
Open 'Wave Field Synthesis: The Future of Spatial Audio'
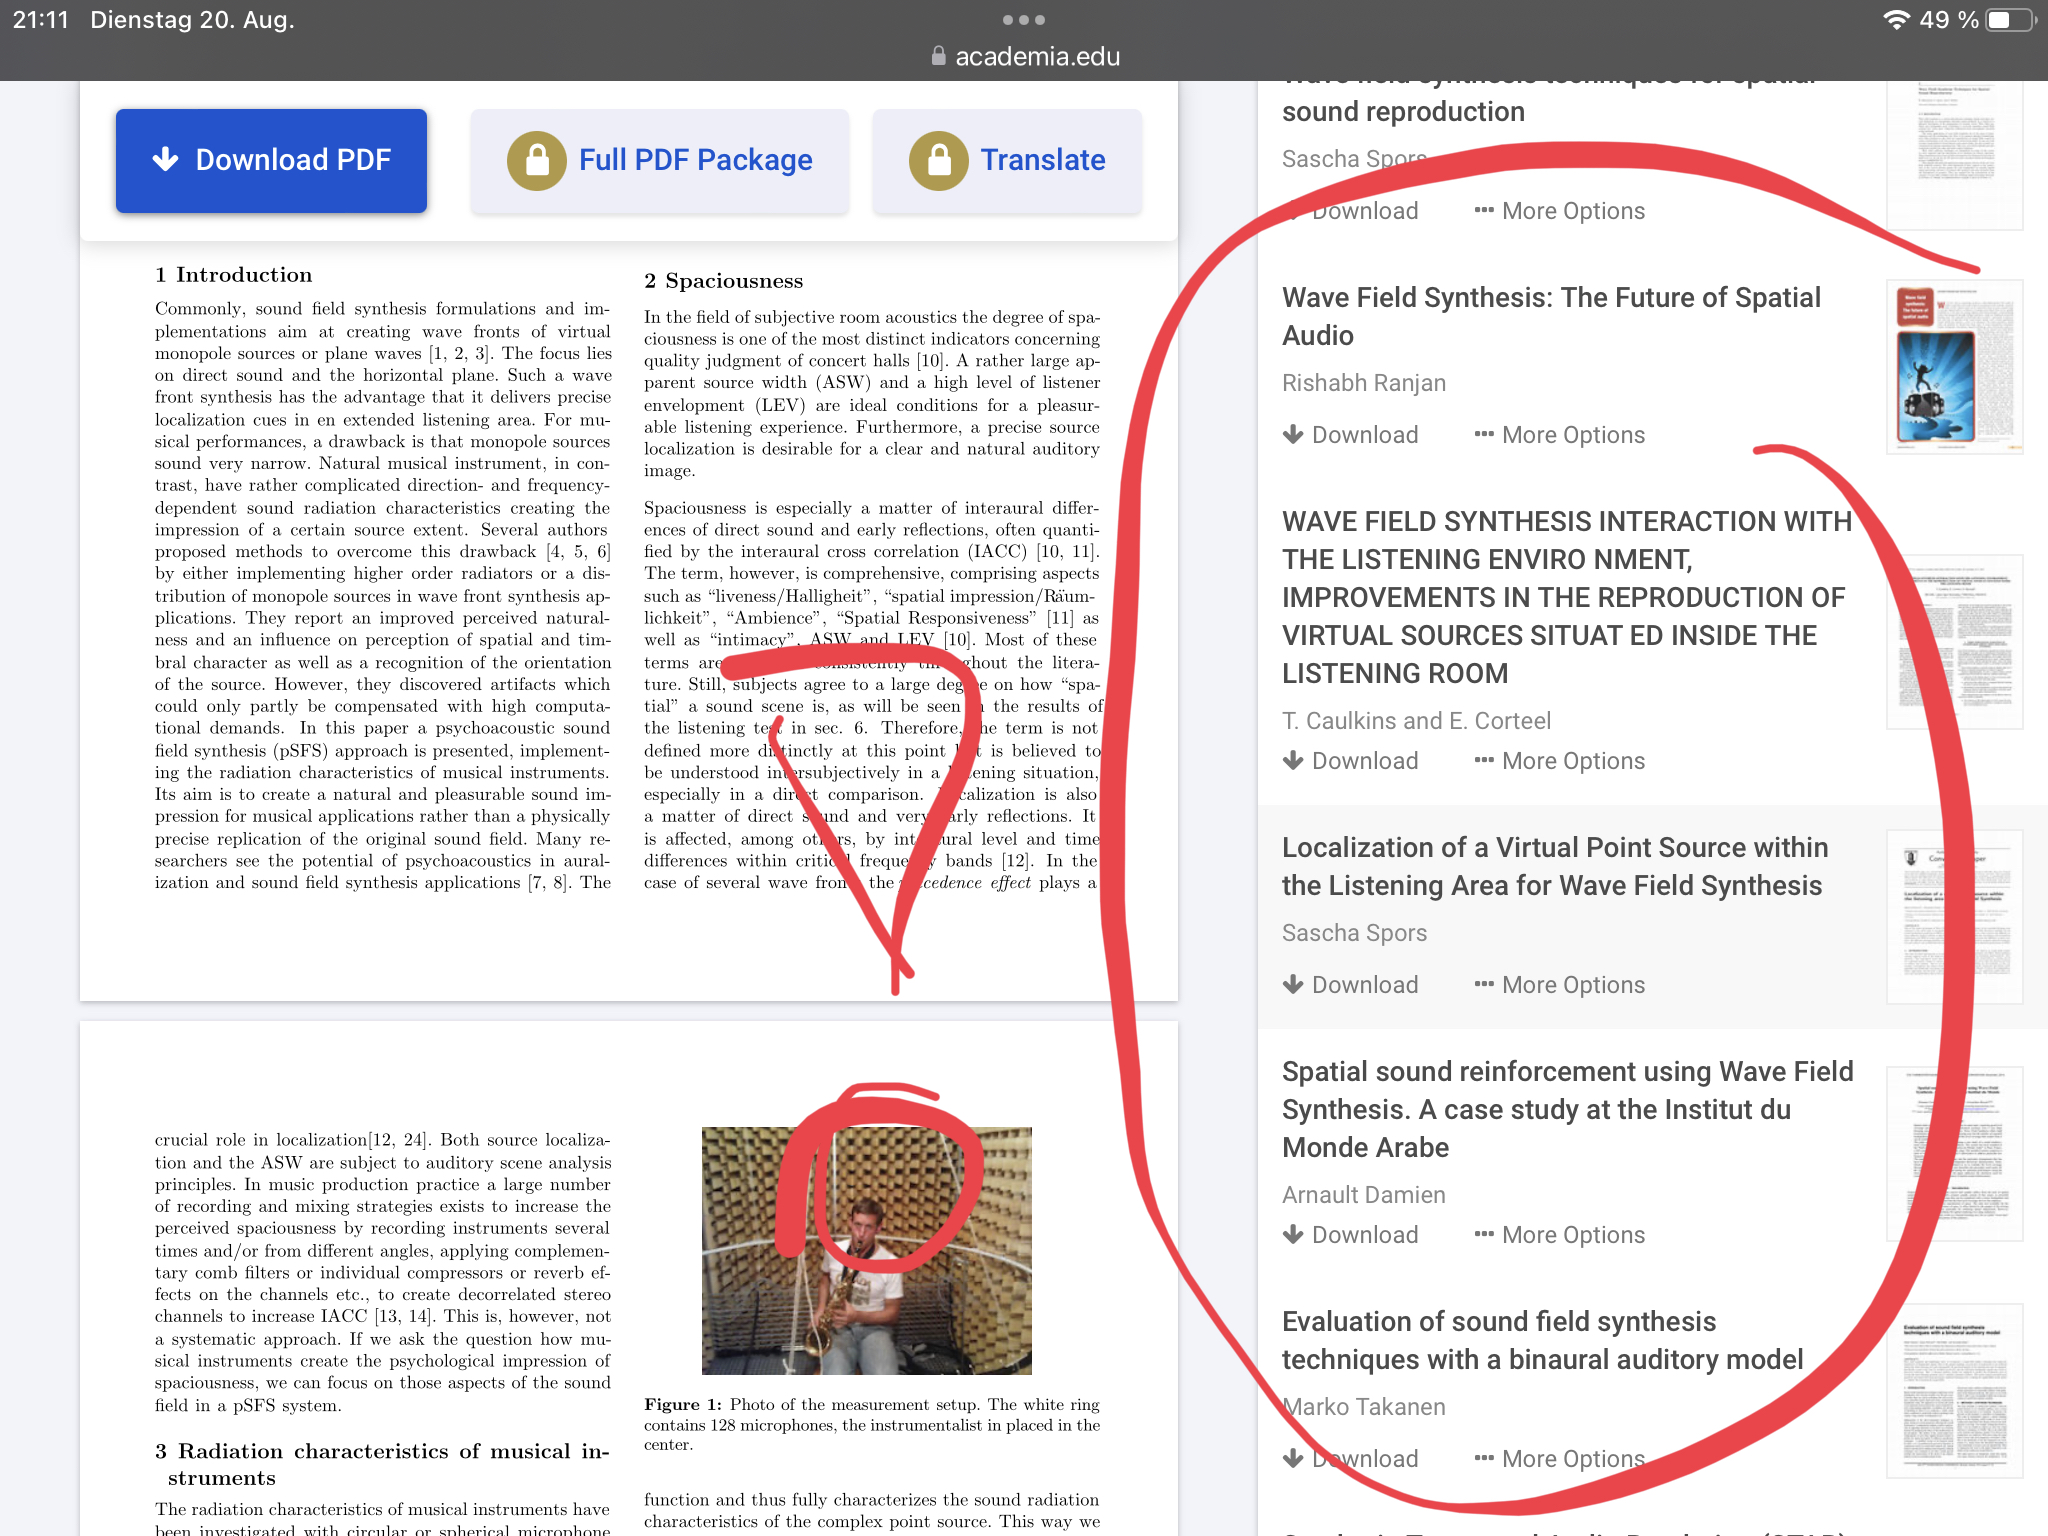click(x=1552, y=316)
